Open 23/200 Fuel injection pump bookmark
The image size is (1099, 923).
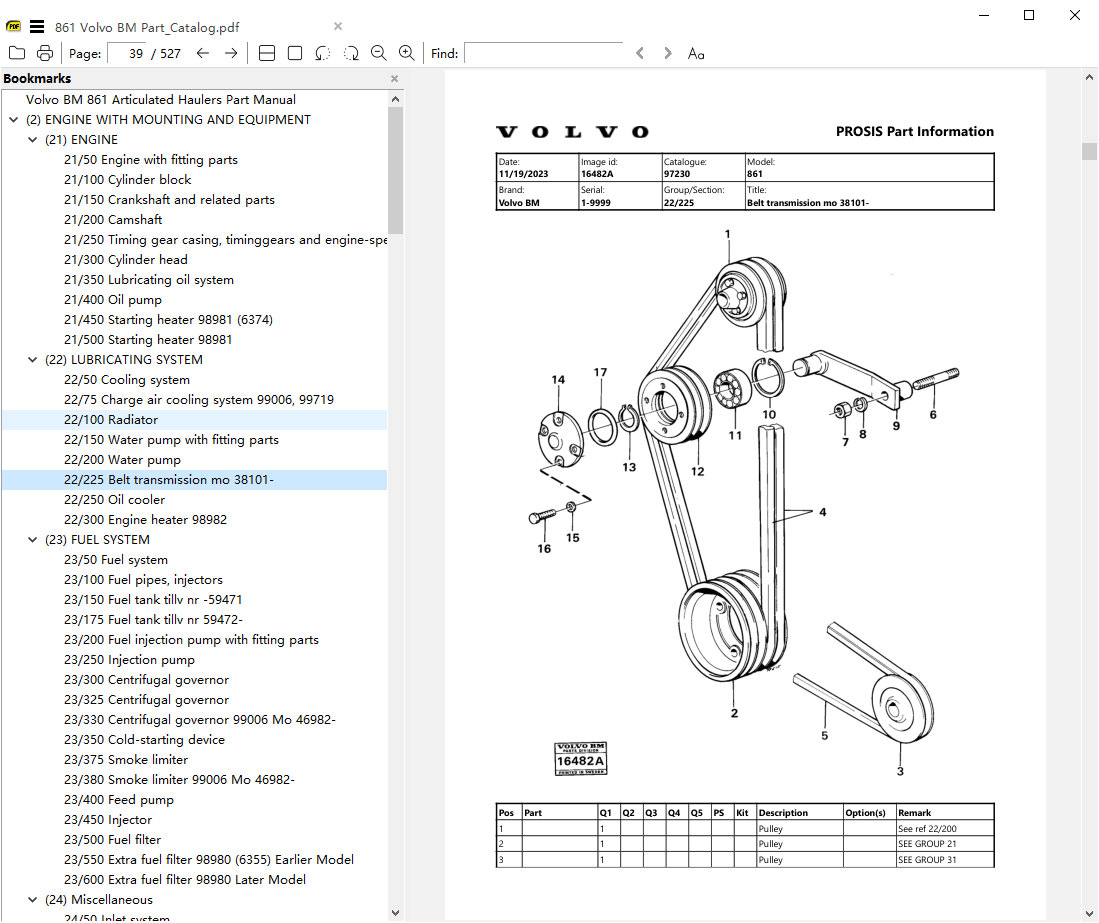coord(191,640)
